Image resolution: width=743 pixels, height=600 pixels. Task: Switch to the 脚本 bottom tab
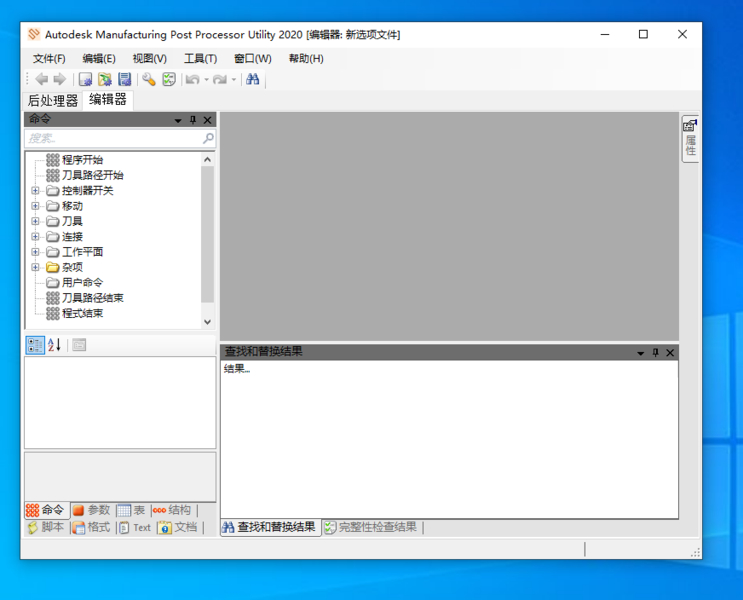pyautogui.click(x=45, y=527)
